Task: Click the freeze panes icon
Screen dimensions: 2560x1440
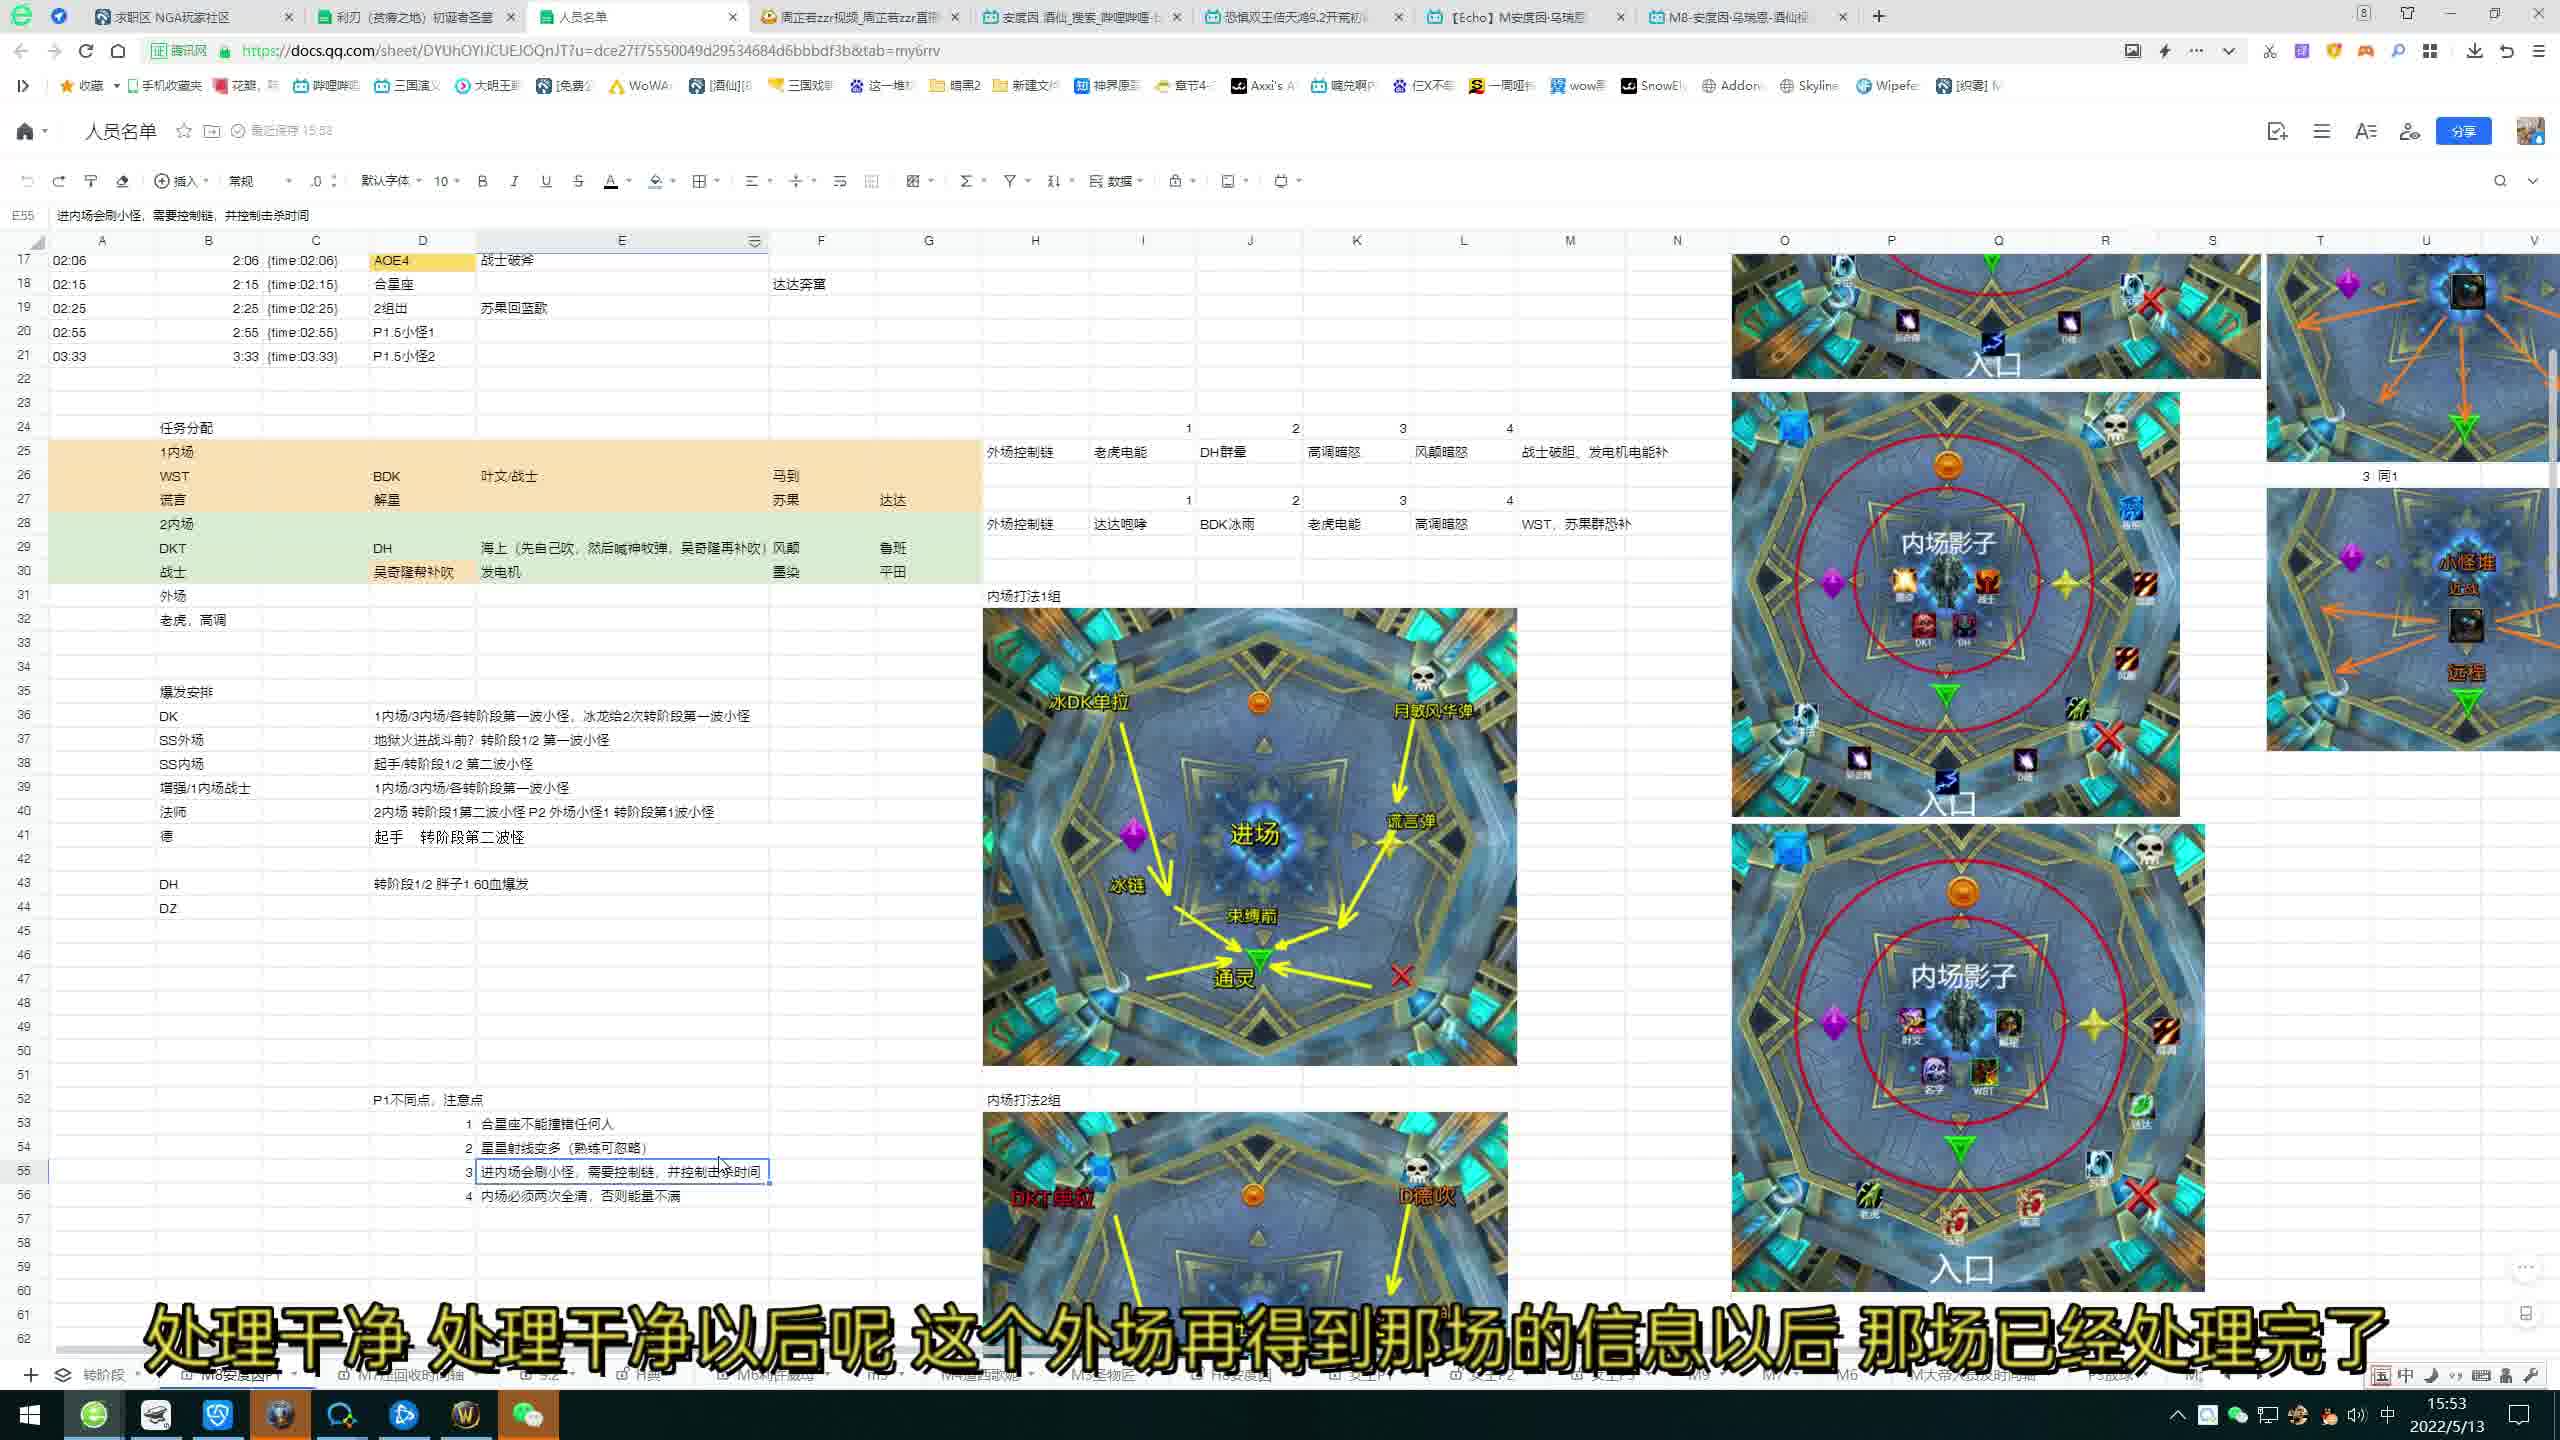Action: click(1228, 181)
